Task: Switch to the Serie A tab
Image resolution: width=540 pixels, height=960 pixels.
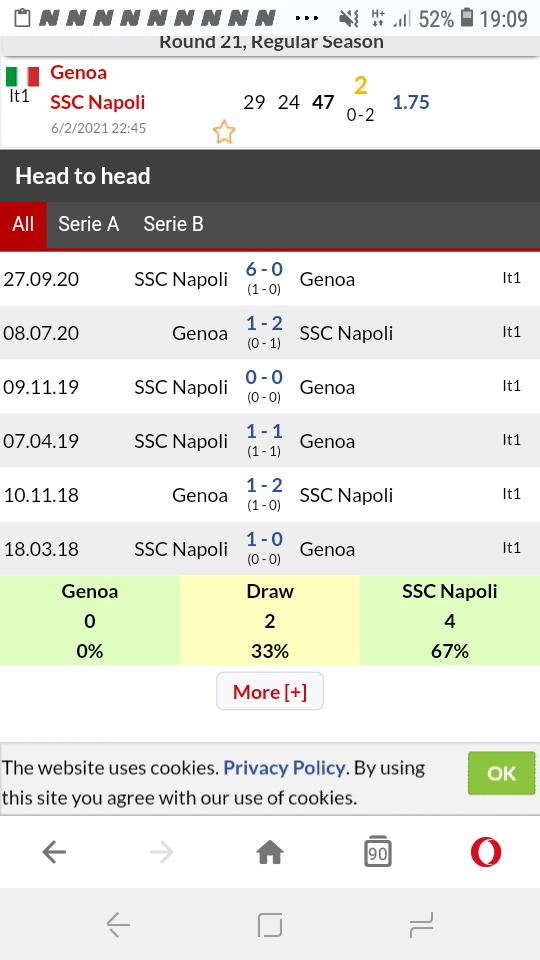Action: pos(89,224)
